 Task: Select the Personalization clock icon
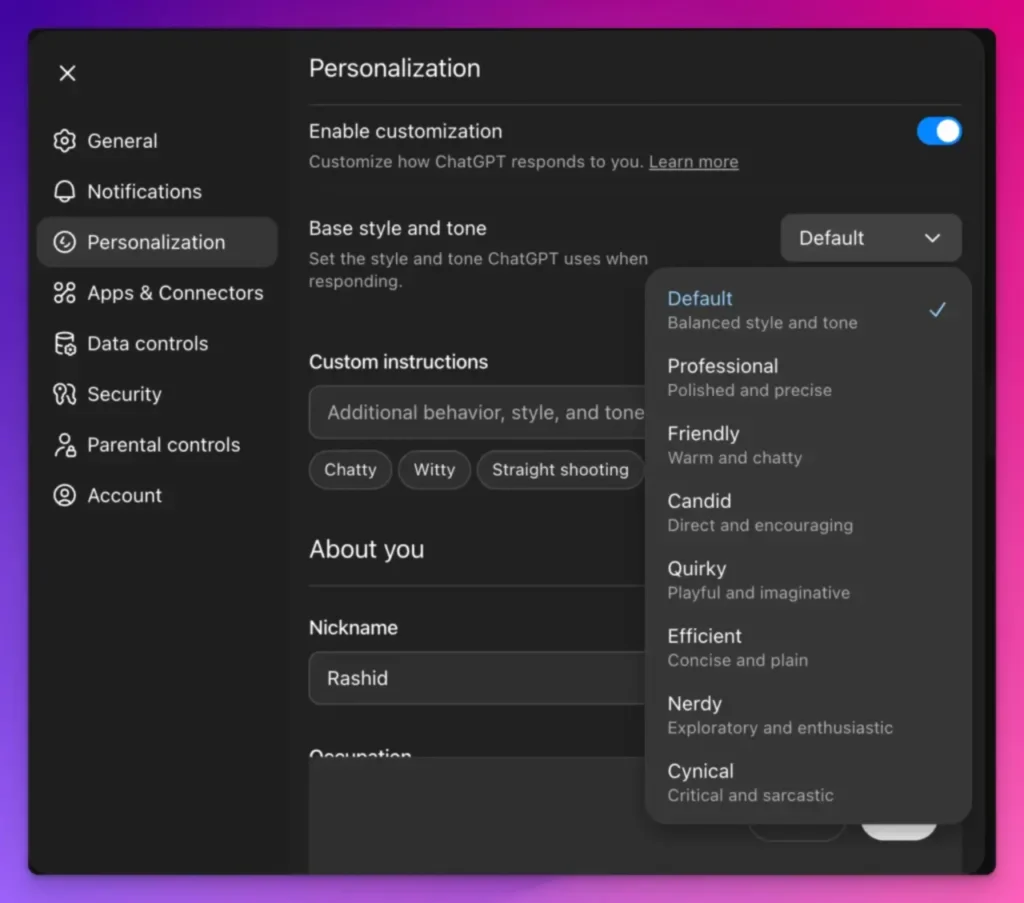click(x=65, y=242)
